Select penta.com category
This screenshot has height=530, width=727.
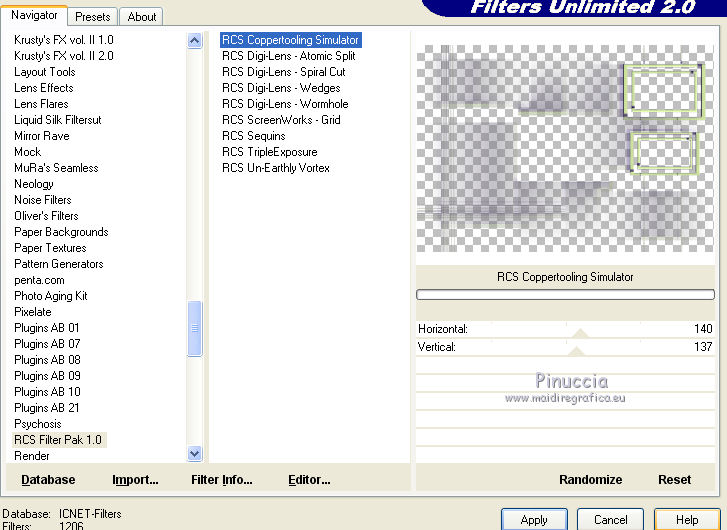point(39,280)
